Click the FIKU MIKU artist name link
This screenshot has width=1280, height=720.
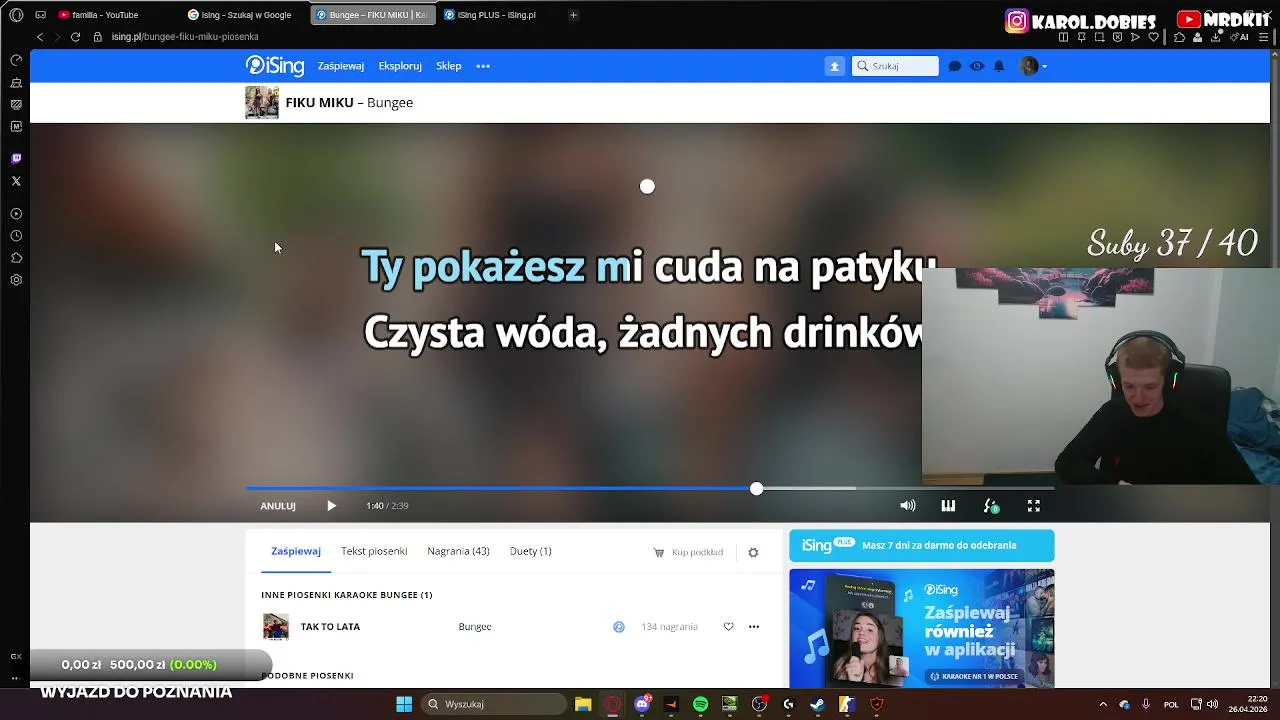(x=320, y=102)
